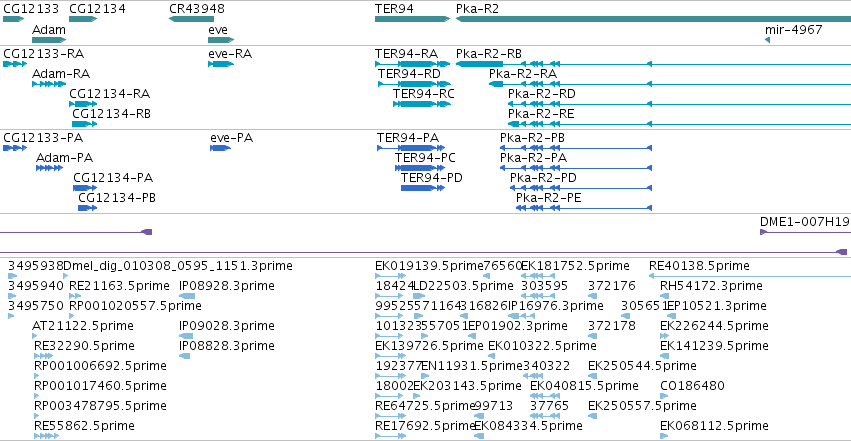Click EST Dmel_dig_010308_0595_1151.3prime
The width and height of the screenshot is (851, 441).
(x=178, y=266)
